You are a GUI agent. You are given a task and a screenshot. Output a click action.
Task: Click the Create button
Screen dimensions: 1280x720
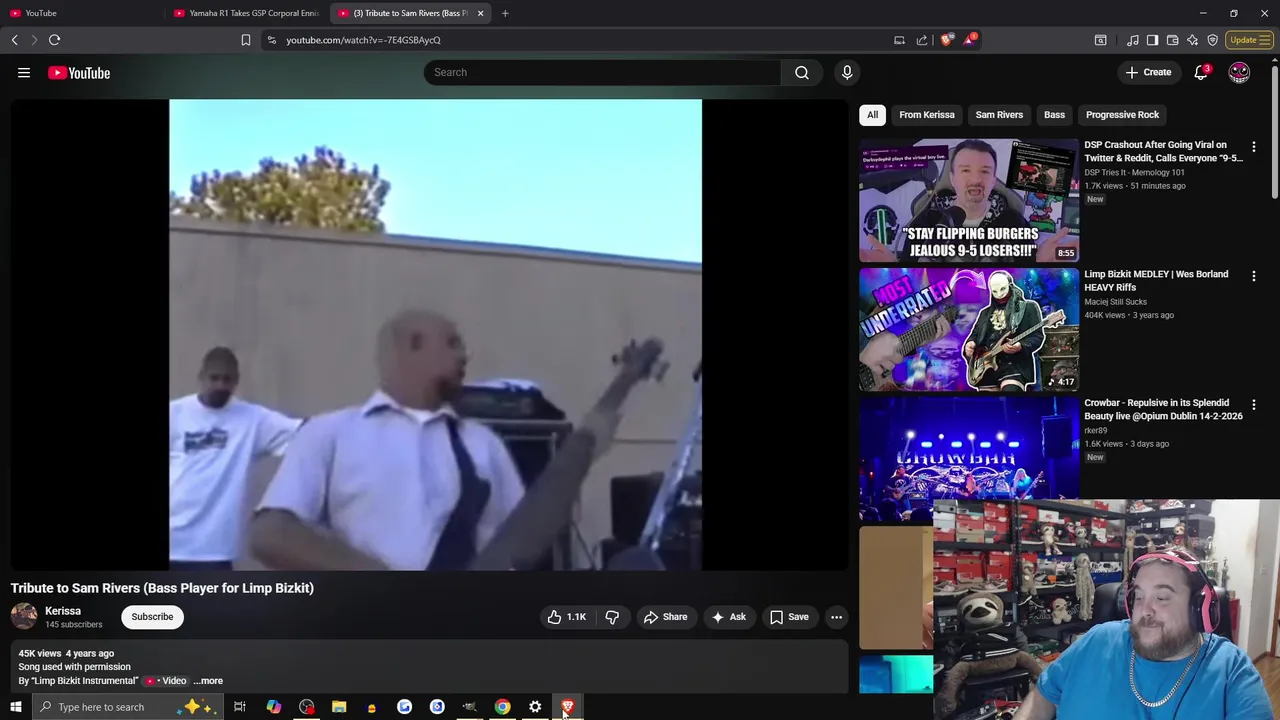(x=1147, y=72)
